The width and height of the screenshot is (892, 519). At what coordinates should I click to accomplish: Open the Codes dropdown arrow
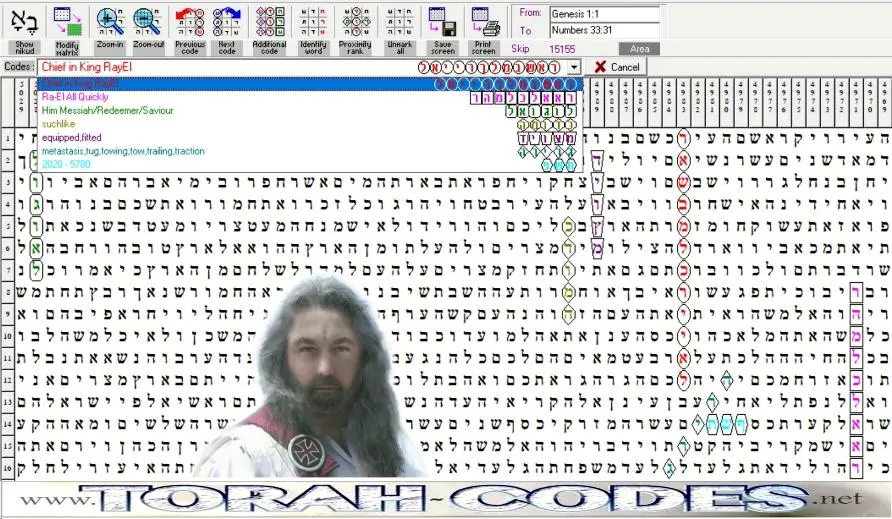(574, 67)
